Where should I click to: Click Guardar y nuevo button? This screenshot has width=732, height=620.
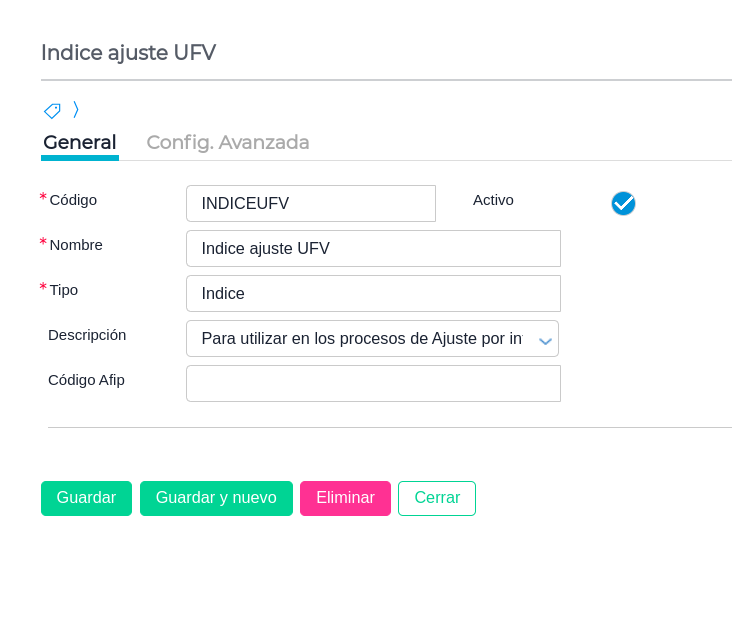tap(216, 498)
